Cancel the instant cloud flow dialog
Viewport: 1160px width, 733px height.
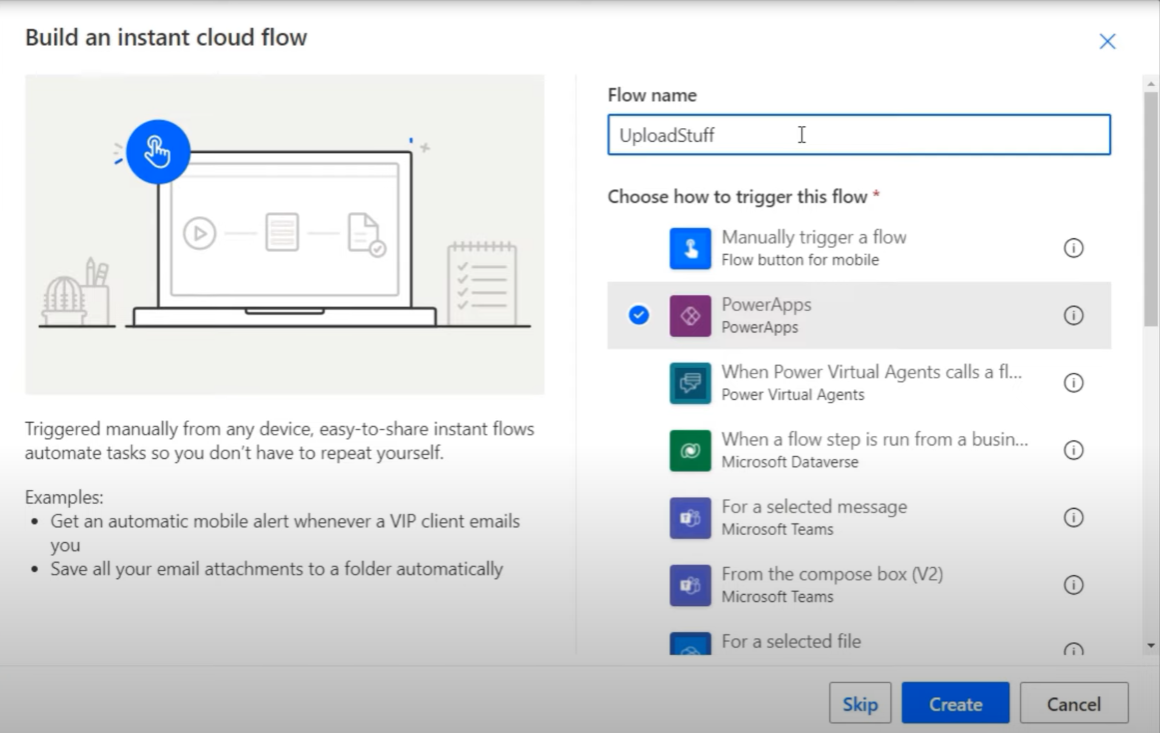(x=1073, y=703)
